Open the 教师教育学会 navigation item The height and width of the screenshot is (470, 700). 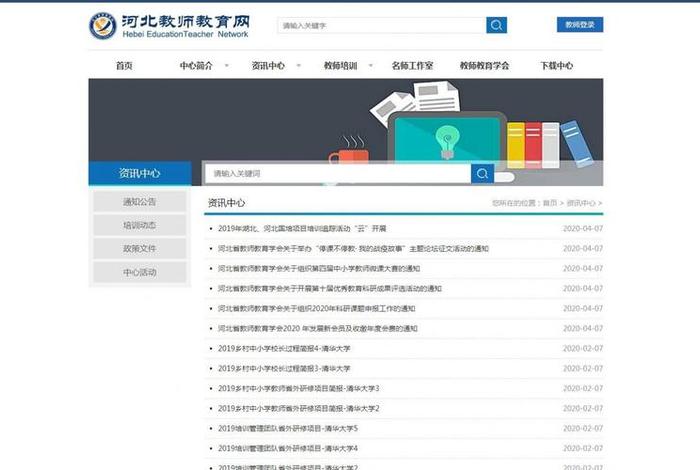[x=484, y=66]
